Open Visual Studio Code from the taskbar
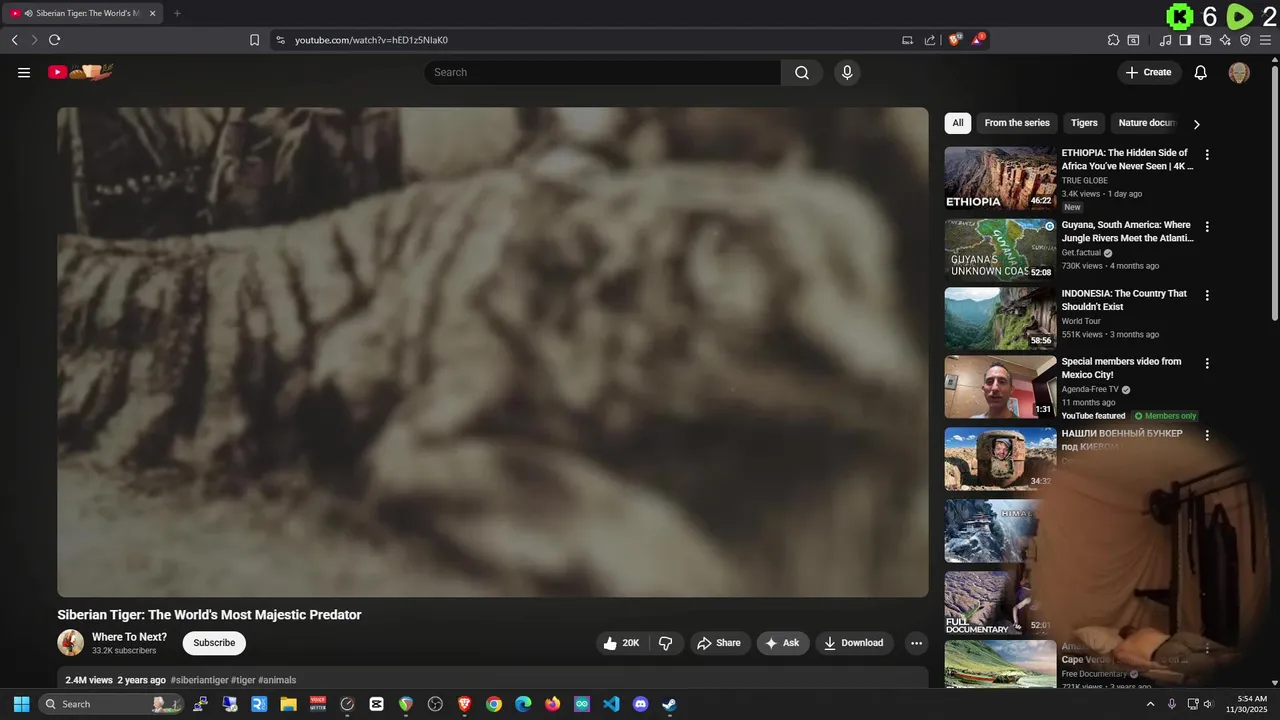Viewport: 1280px width, 720px height. (x=611, y=704)
